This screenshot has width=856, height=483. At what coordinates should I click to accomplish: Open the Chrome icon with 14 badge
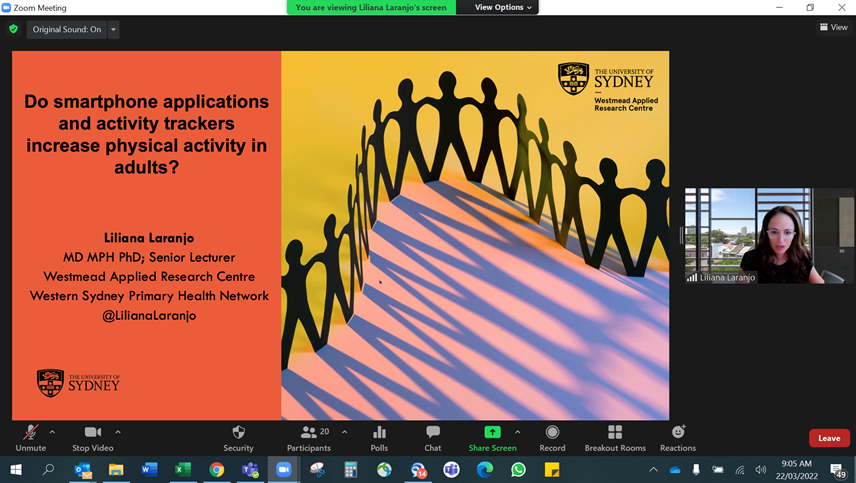(x=418, y=469)
